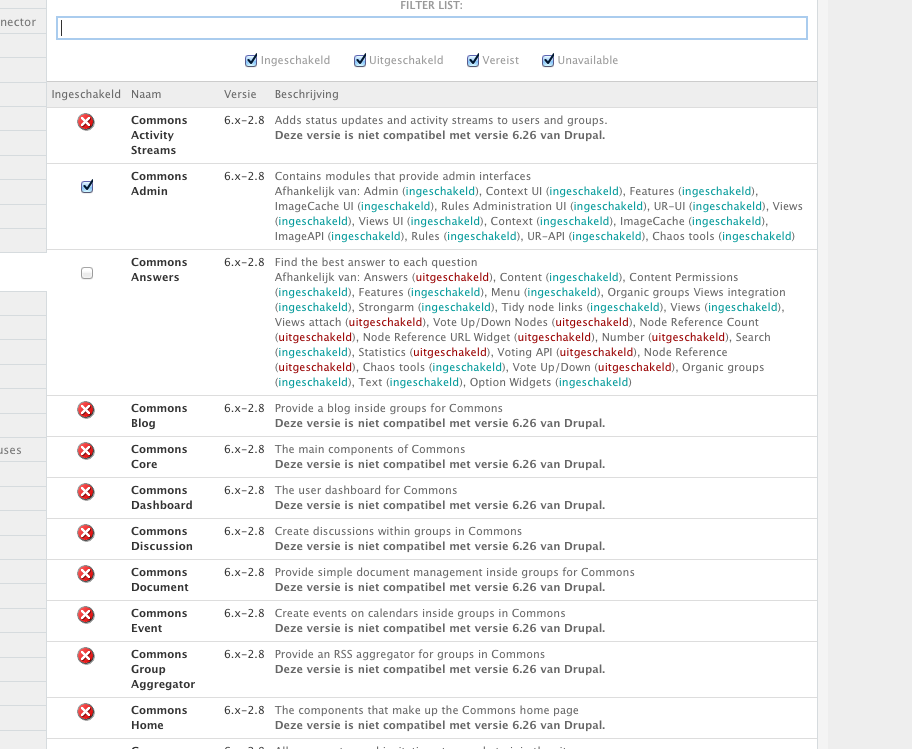The image size is (912, 749).
Task: Click the Option Widgets ingeschakeld dependency status
Action: pyautogui.click(x=593, y=383)
